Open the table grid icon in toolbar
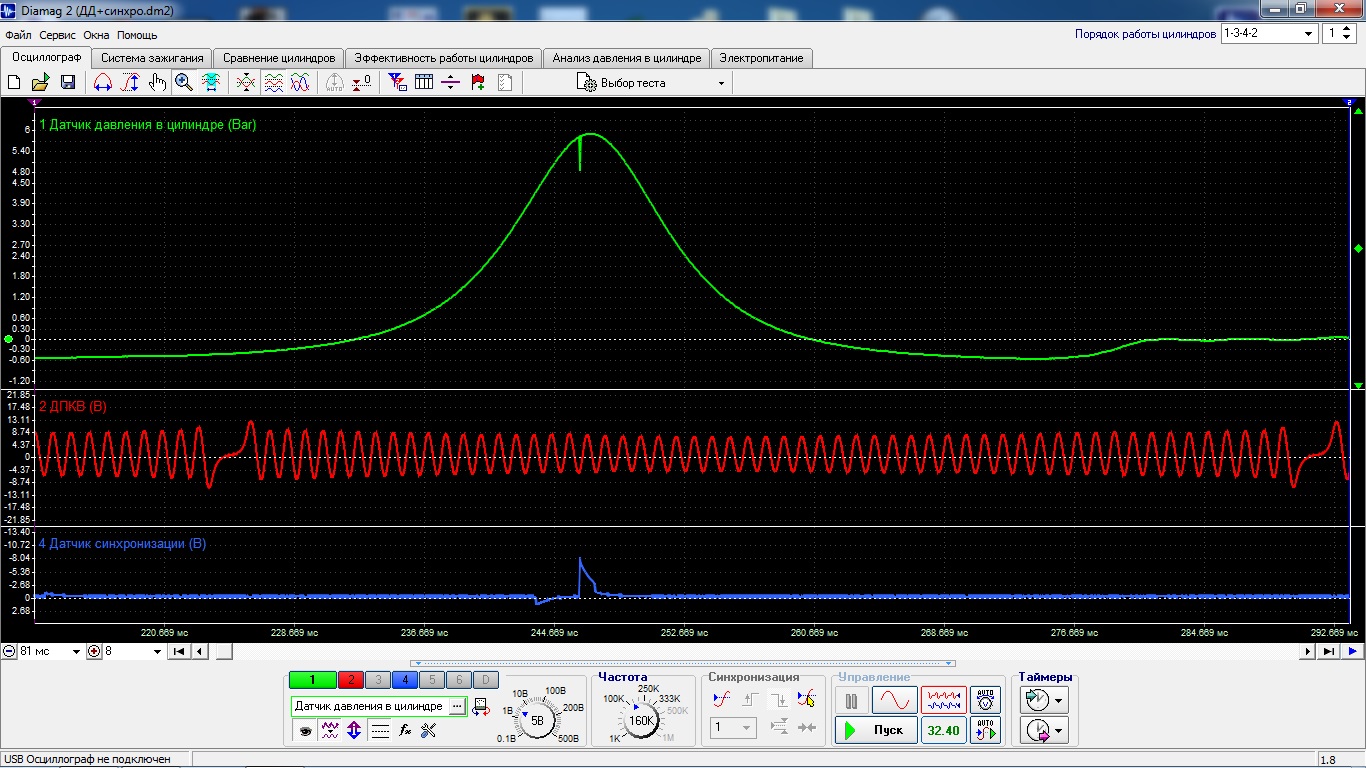This screenshot has height=768, width=1366. coord(424,83)
